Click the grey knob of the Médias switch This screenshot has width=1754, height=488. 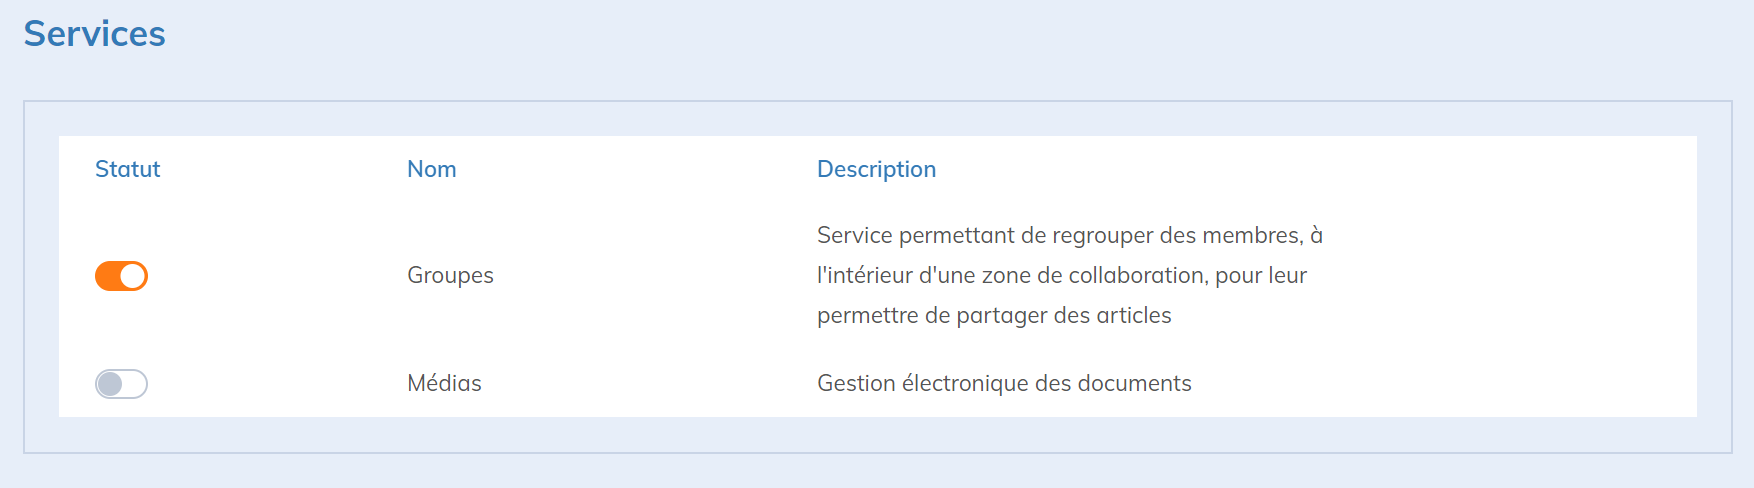[110, 384]
